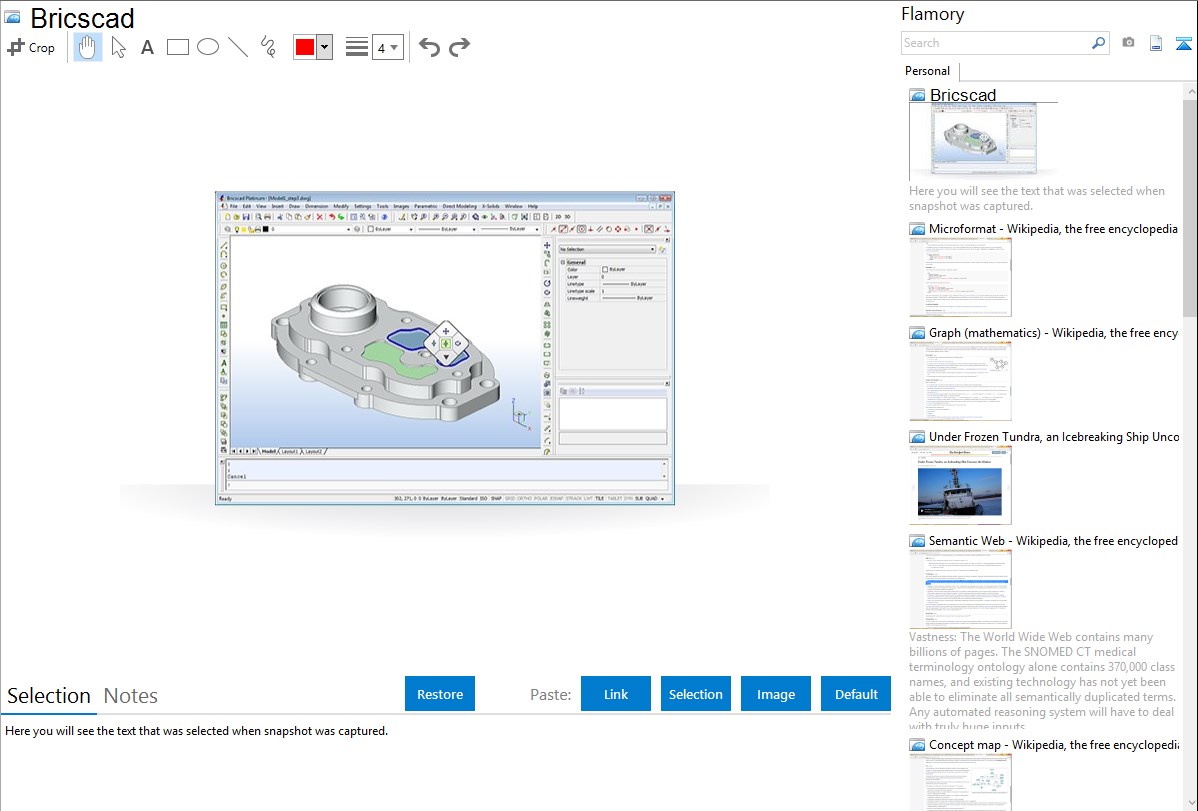The image size is (1198, 811).
Task: Select the Crop tool
Action: point(31,47)
